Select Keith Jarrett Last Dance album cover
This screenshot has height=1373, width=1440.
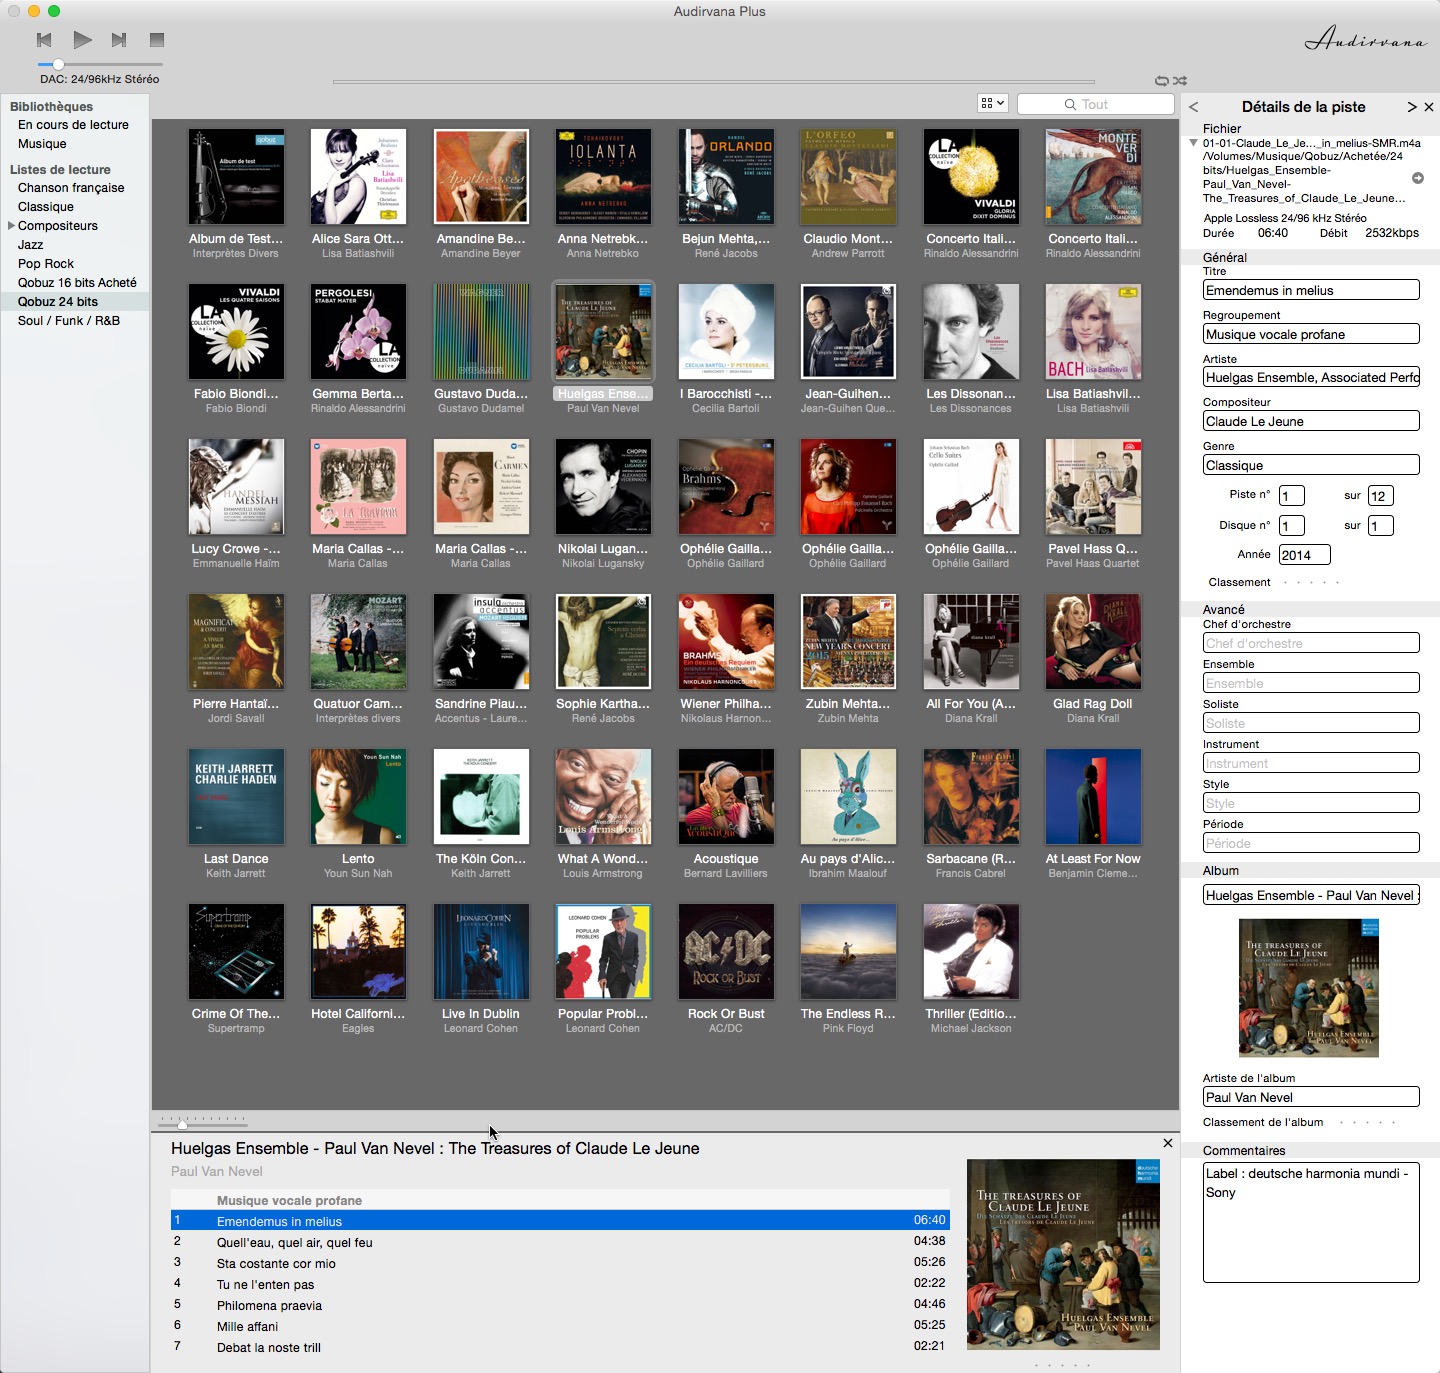tap(236, 796)
